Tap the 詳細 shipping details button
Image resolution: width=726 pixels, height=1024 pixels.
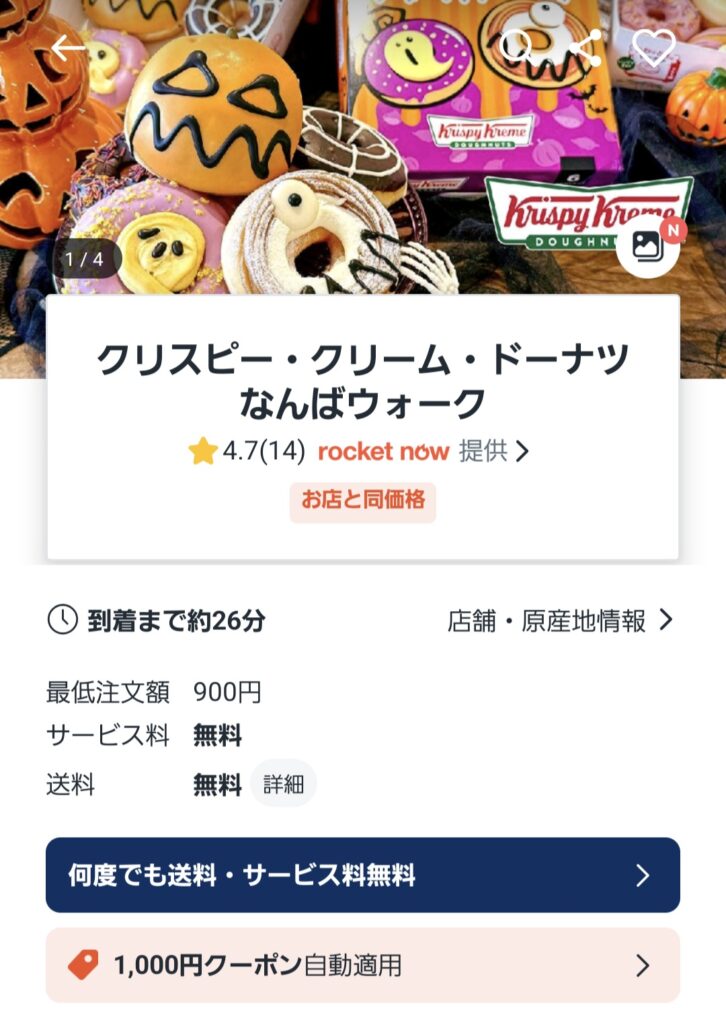tap(283, 784)
